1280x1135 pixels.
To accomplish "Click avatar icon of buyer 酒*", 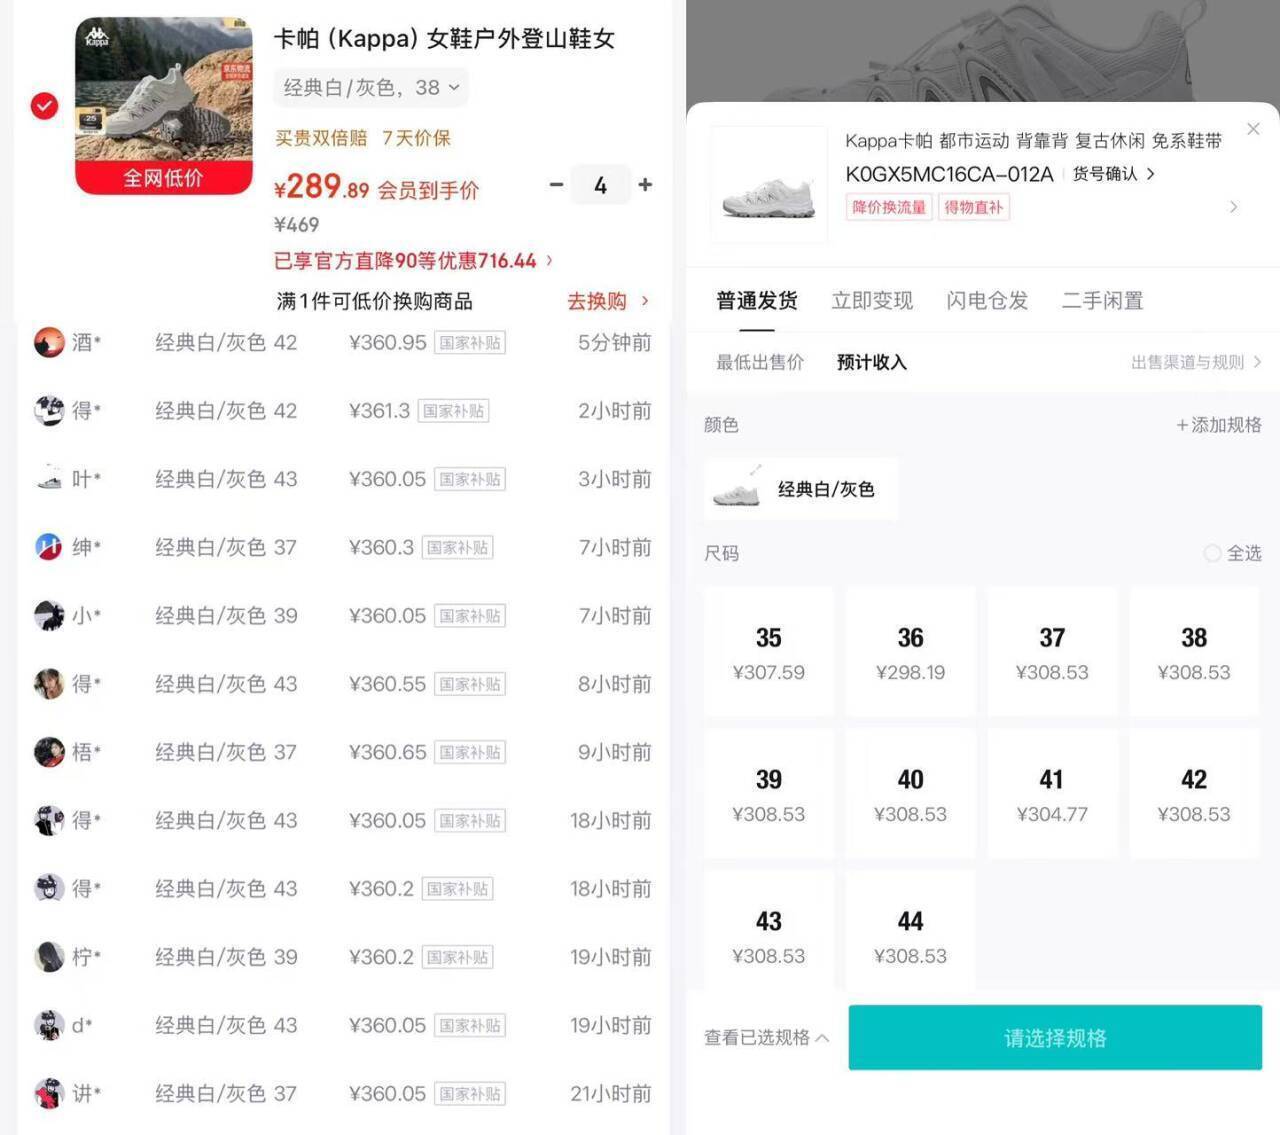I will [x=49, y=342].
